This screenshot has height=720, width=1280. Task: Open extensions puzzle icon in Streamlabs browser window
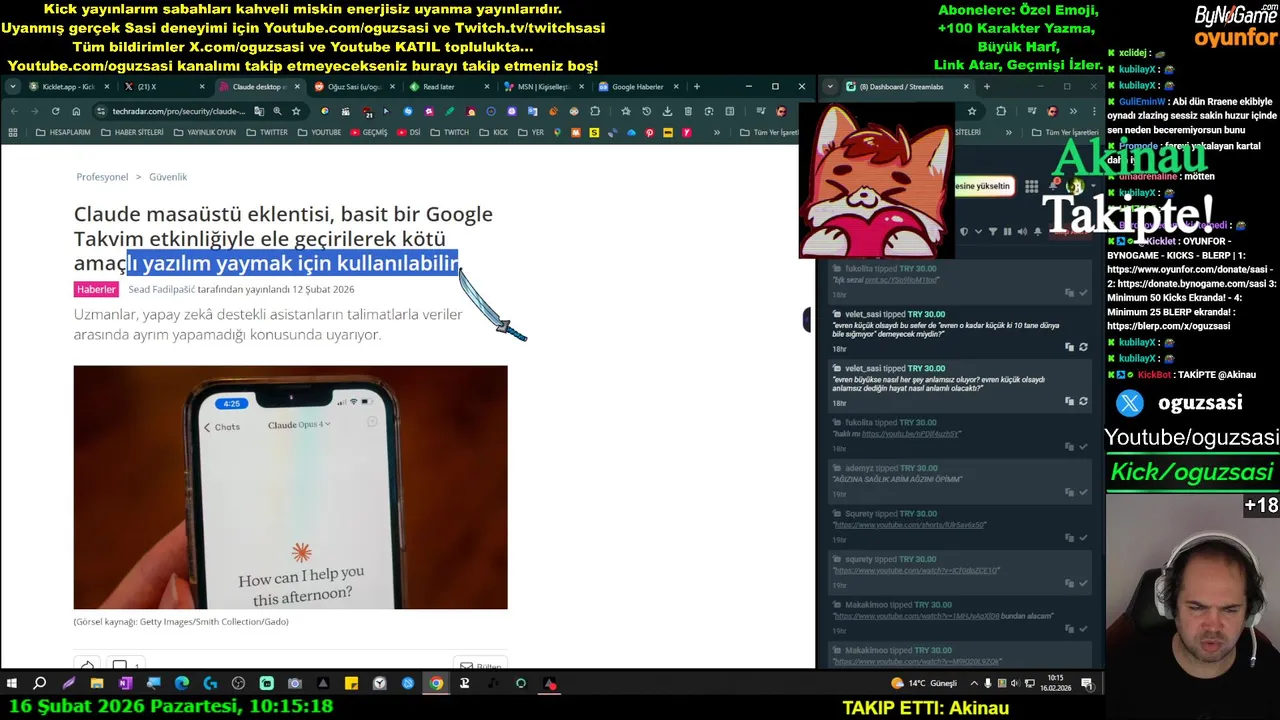click(x=1001, y=111)
